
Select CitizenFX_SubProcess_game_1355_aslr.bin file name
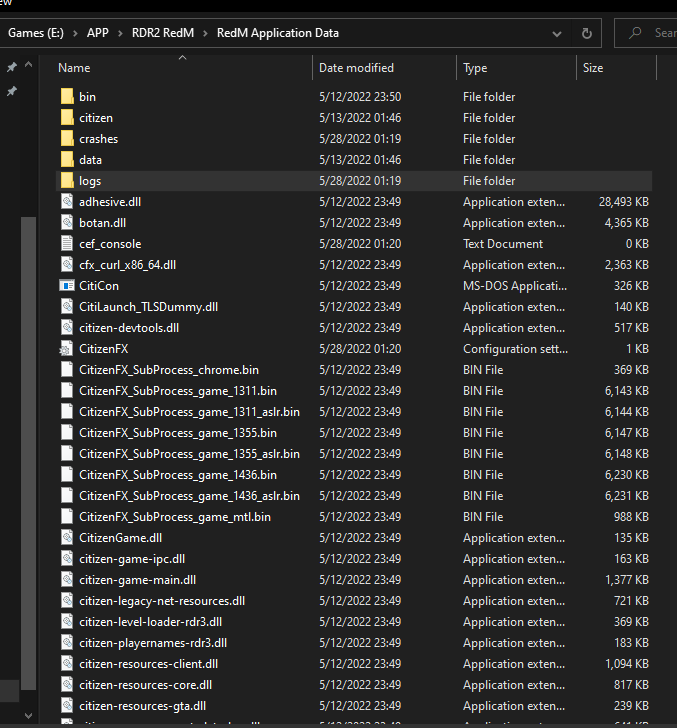189,454
